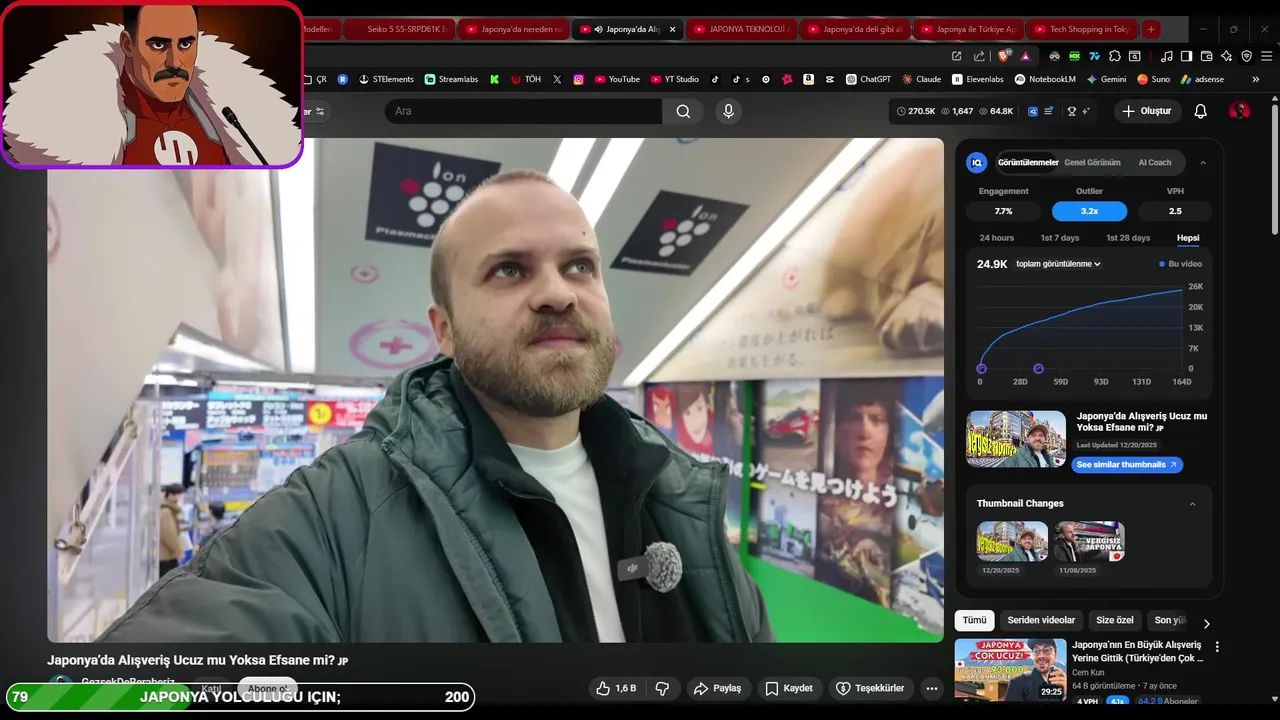This screenshot has width=1280, height=720.
Task: Show more filter chips arrow
Action: click(x=1206, y=623)
